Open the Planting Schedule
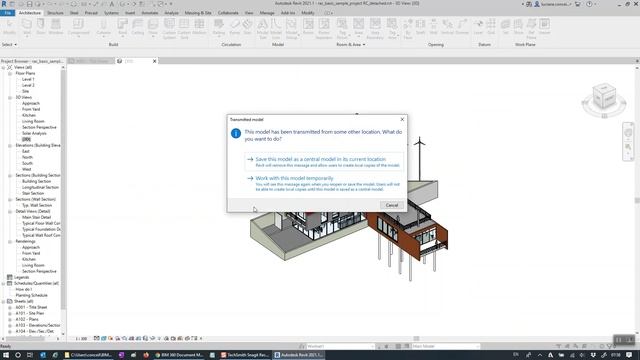 click(31, 295)
